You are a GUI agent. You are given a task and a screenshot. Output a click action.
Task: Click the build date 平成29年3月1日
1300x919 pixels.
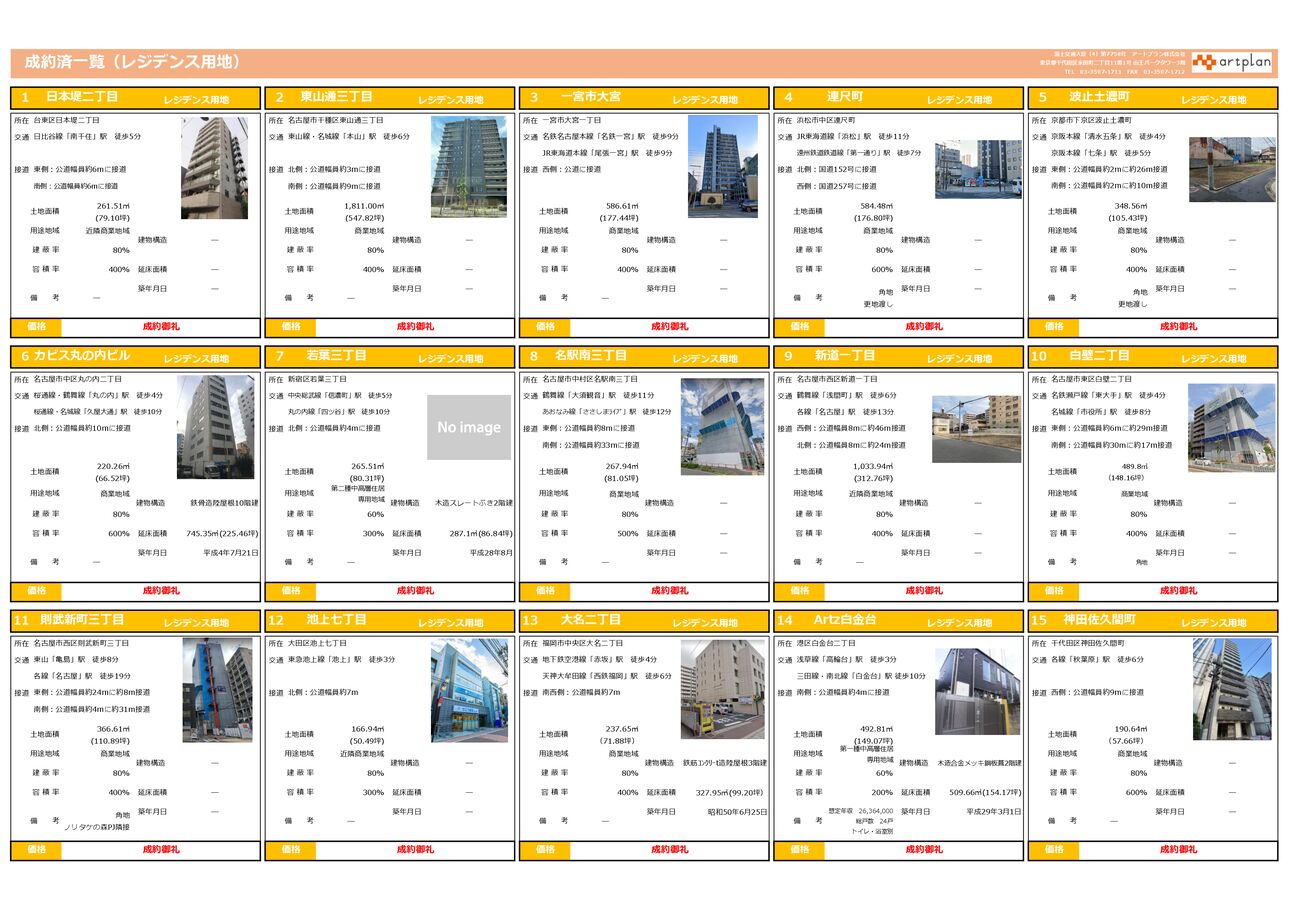tap(994, 812)
